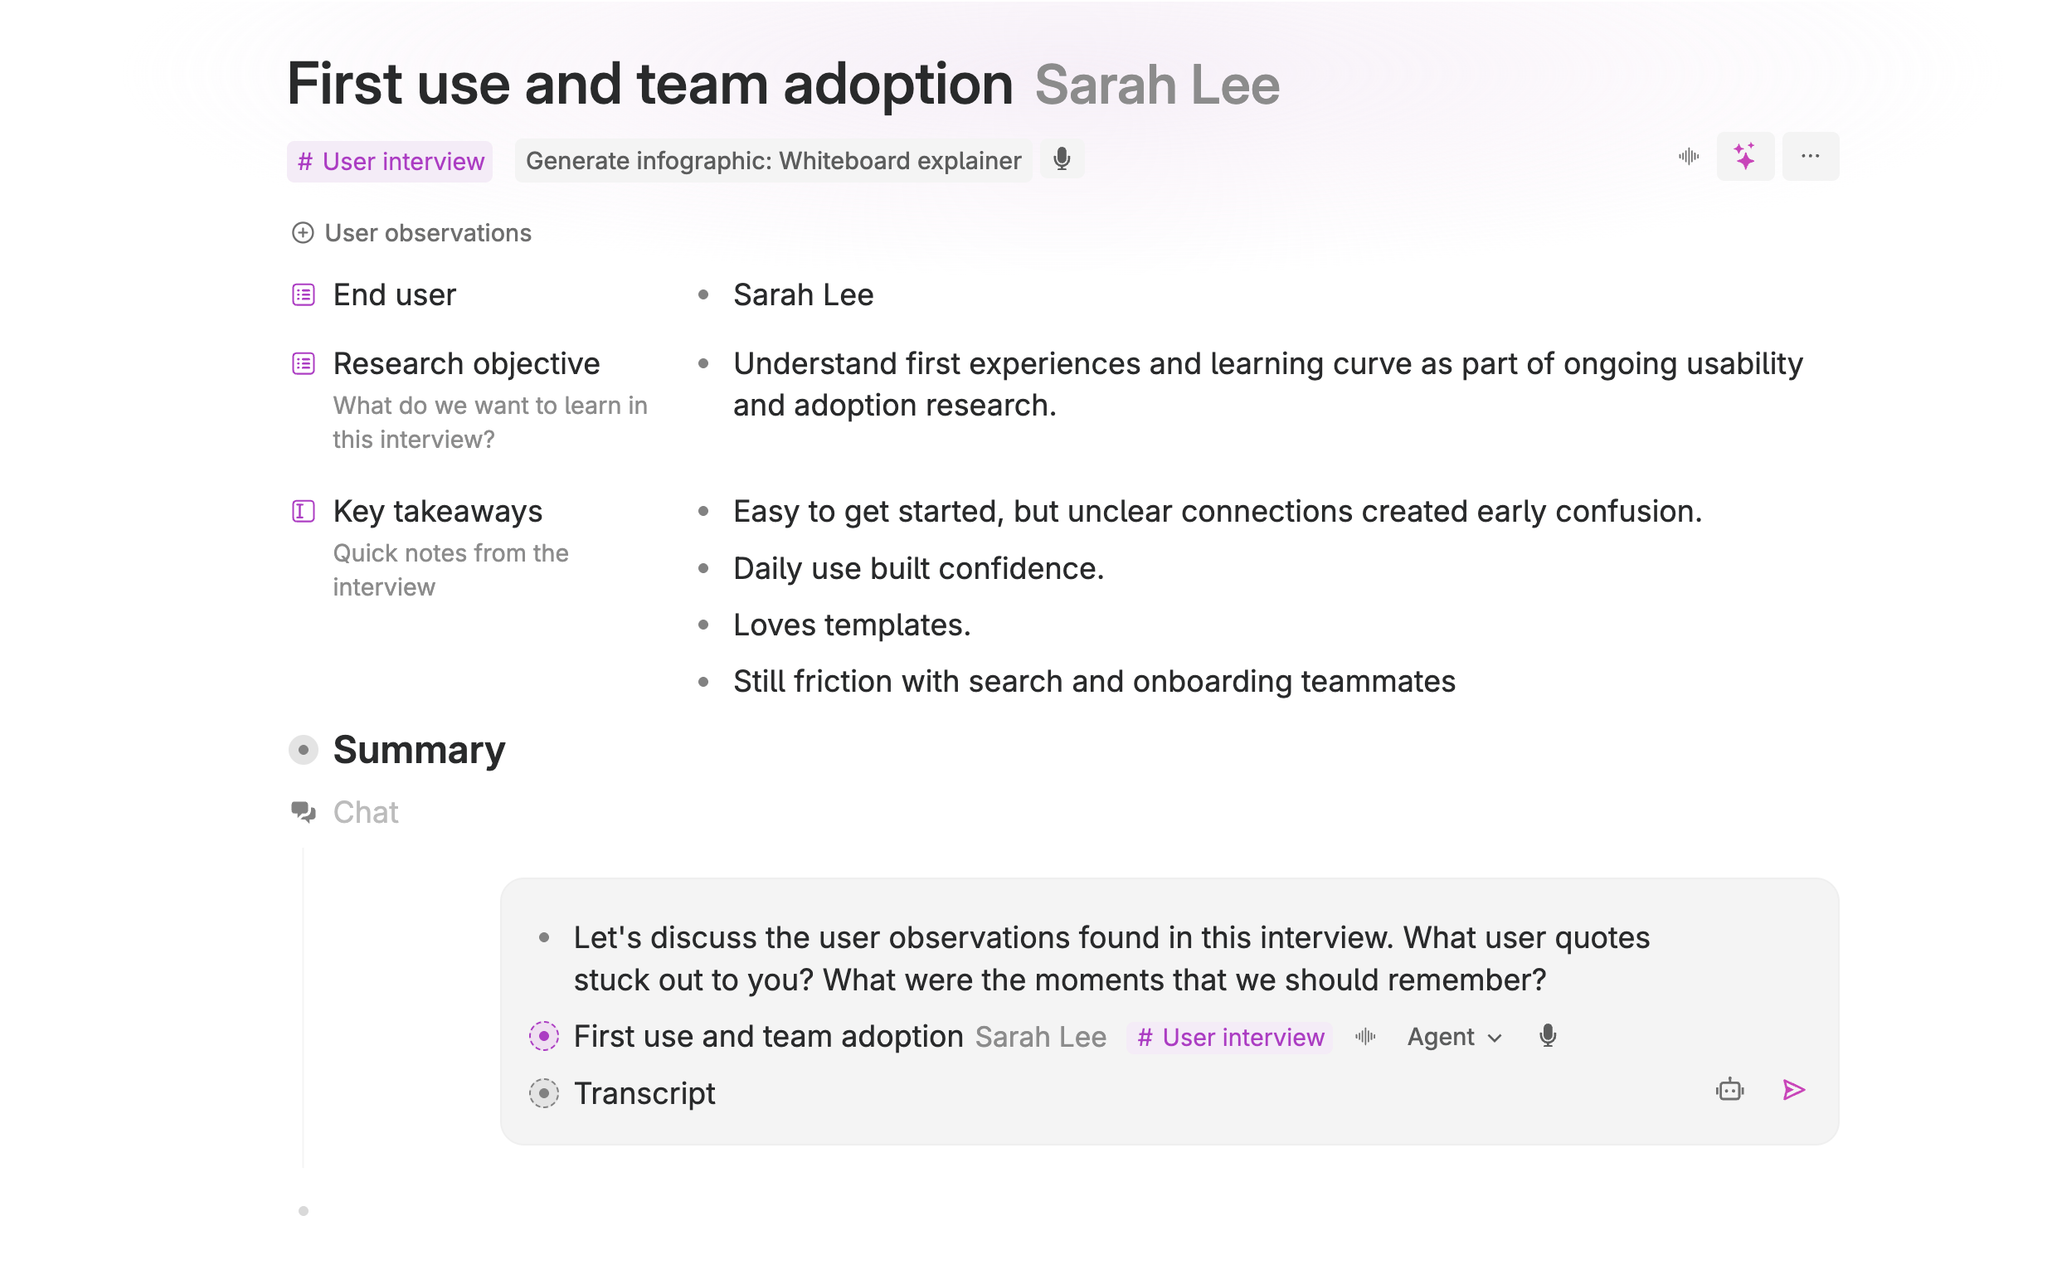The width and height of the screenshot is (2048, 1284).
Task: Send the chat message with the arrow icon
Action: click(x=1794, y=1090)
